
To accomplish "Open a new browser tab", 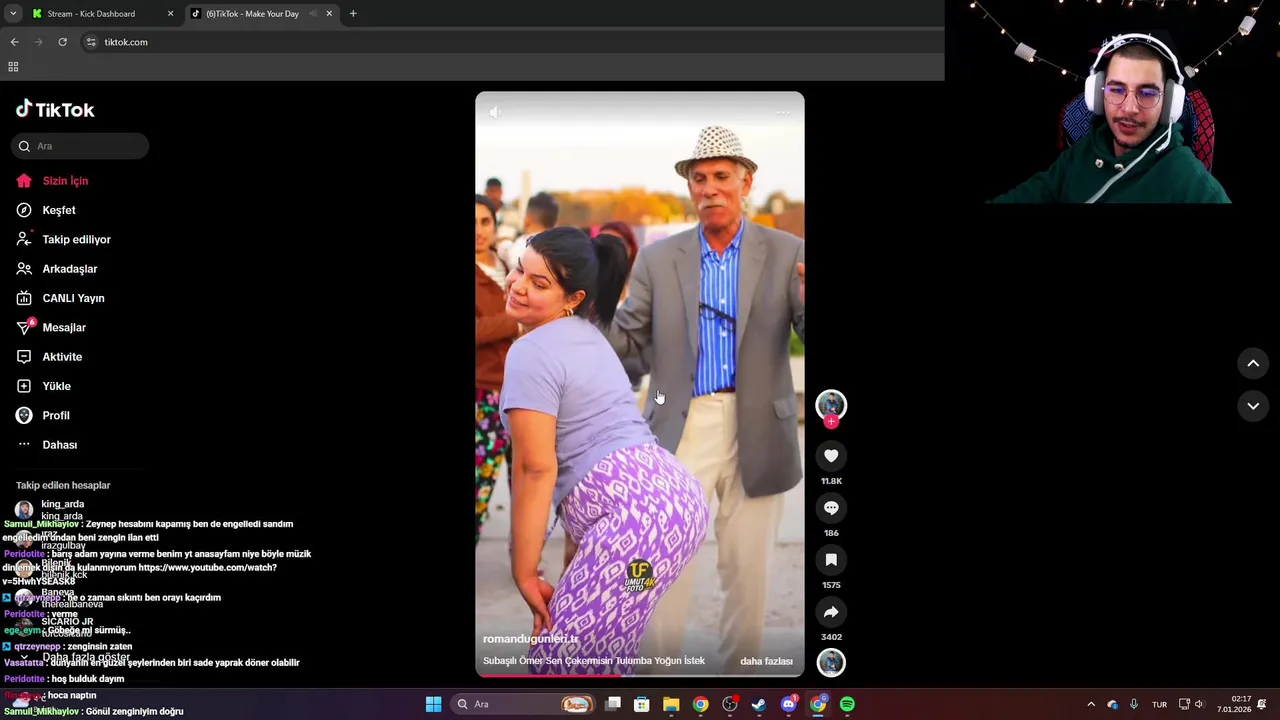I will (353, 14).
